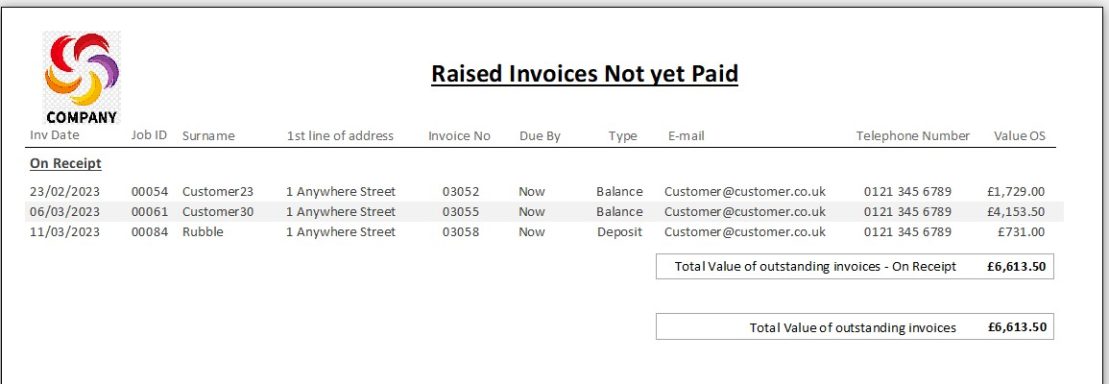Select invoice date 23/02/2023
Image resolution: width=1109 pixels, height=384 pixels.
(x=65, y=192)
